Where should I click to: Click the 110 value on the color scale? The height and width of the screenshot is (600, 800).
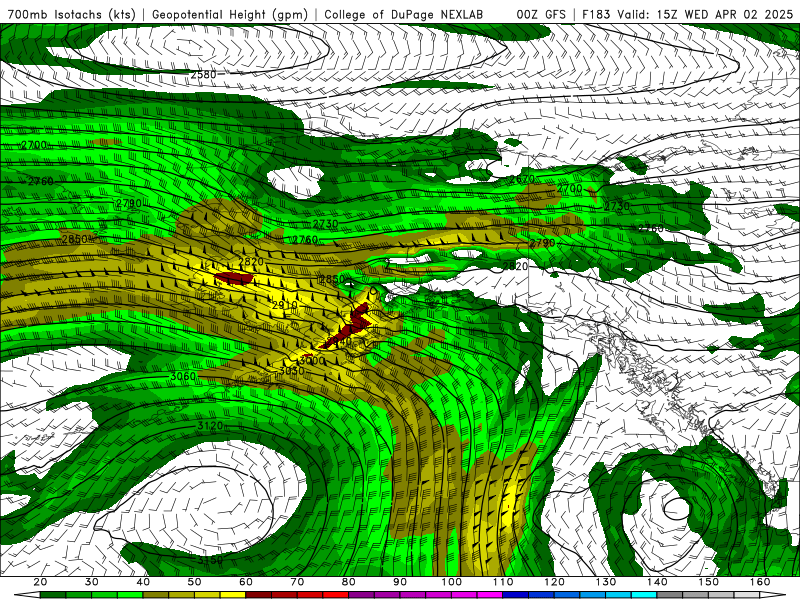click(x=503, y=582)
